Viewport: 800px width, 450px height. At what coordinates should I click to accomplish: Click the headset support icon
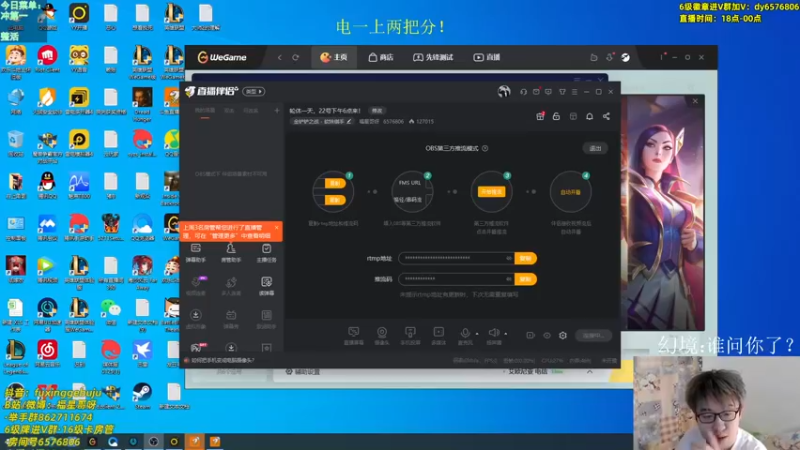[x=523, y=92]
